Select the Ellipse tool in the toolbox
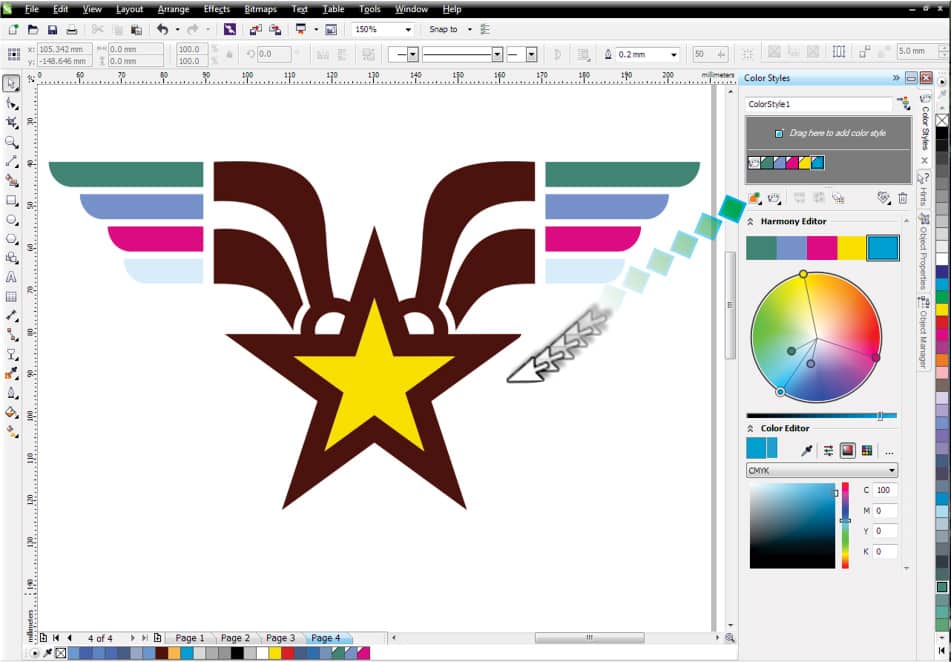 coord(12,220)
